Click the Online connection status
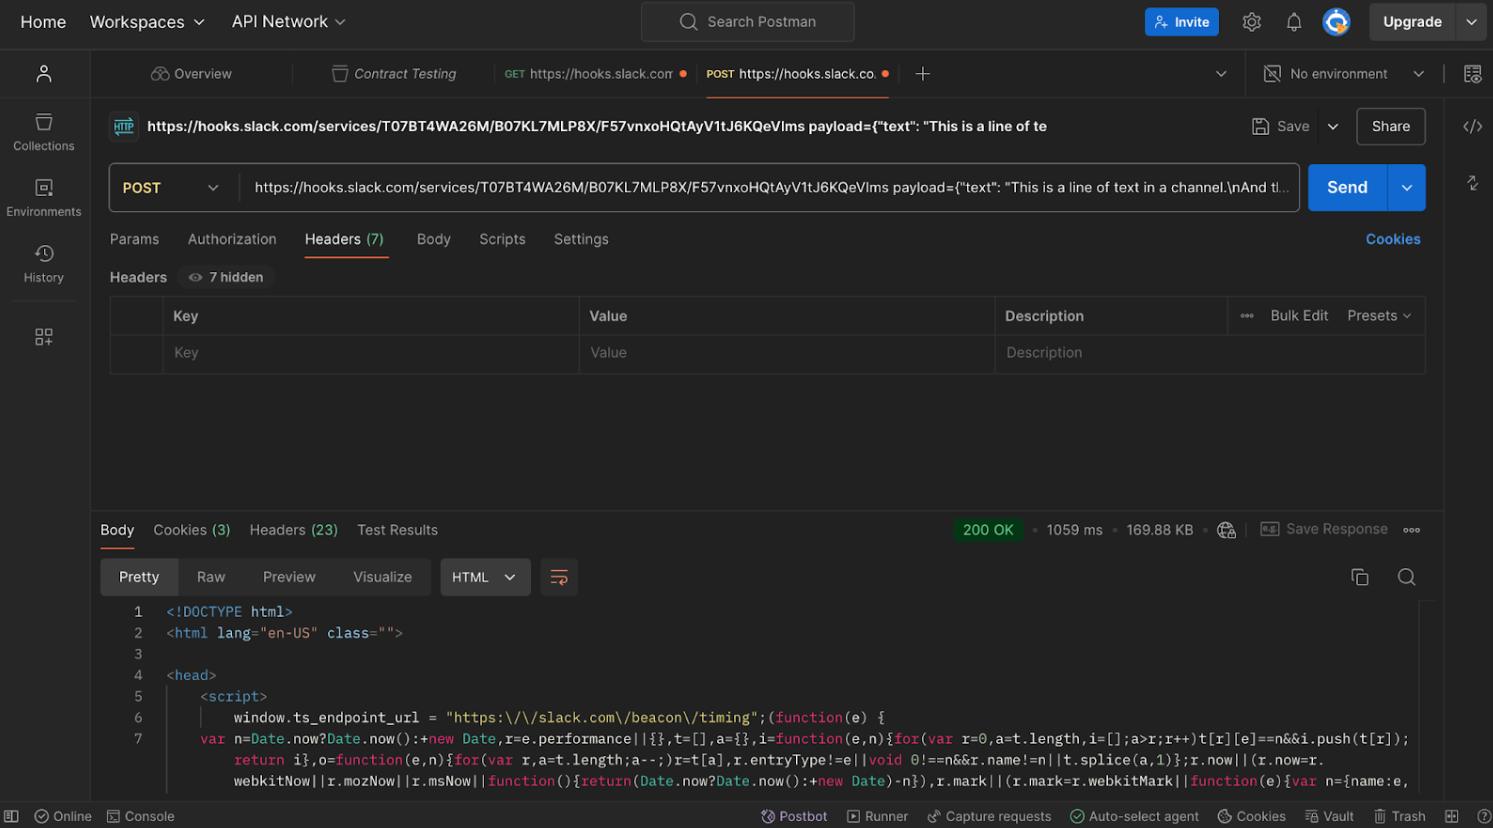Image resolution: width=1493 pixels, height=828 pixels. point(62,816)
